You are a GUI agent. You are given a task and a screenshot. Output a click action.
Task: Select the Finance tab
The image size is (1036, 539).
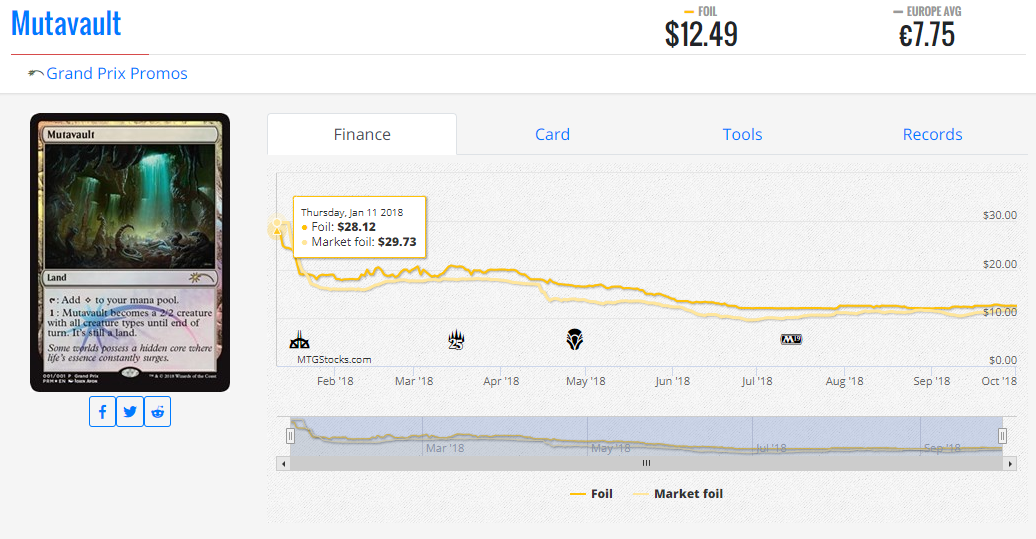[362, 134]
